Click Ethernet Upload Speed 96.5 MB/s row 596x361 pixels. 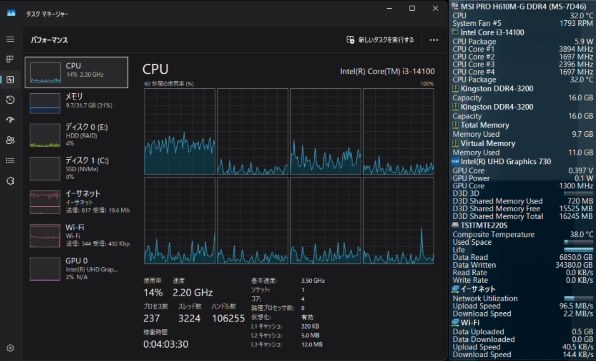tap(522, 306)
